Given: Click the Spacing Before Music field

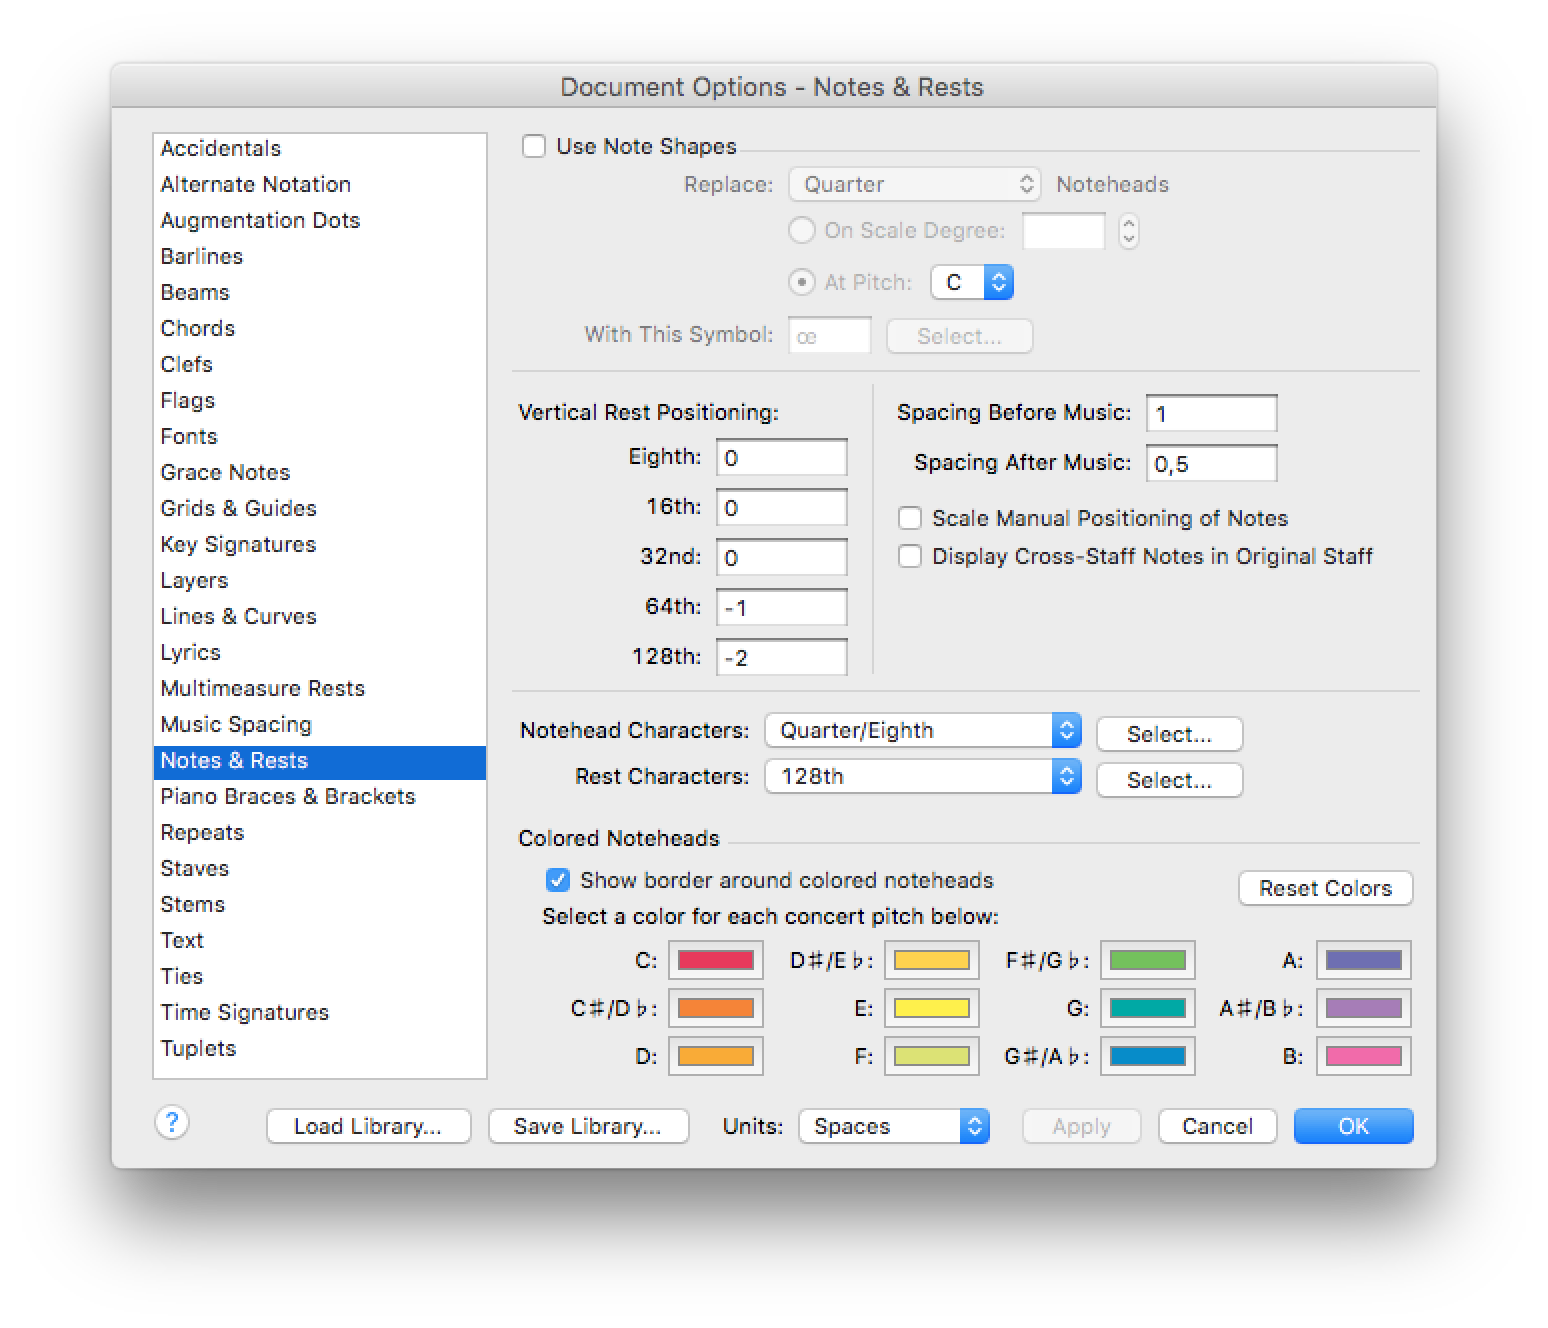Looking at the screenshot, I should (1212, 413).
